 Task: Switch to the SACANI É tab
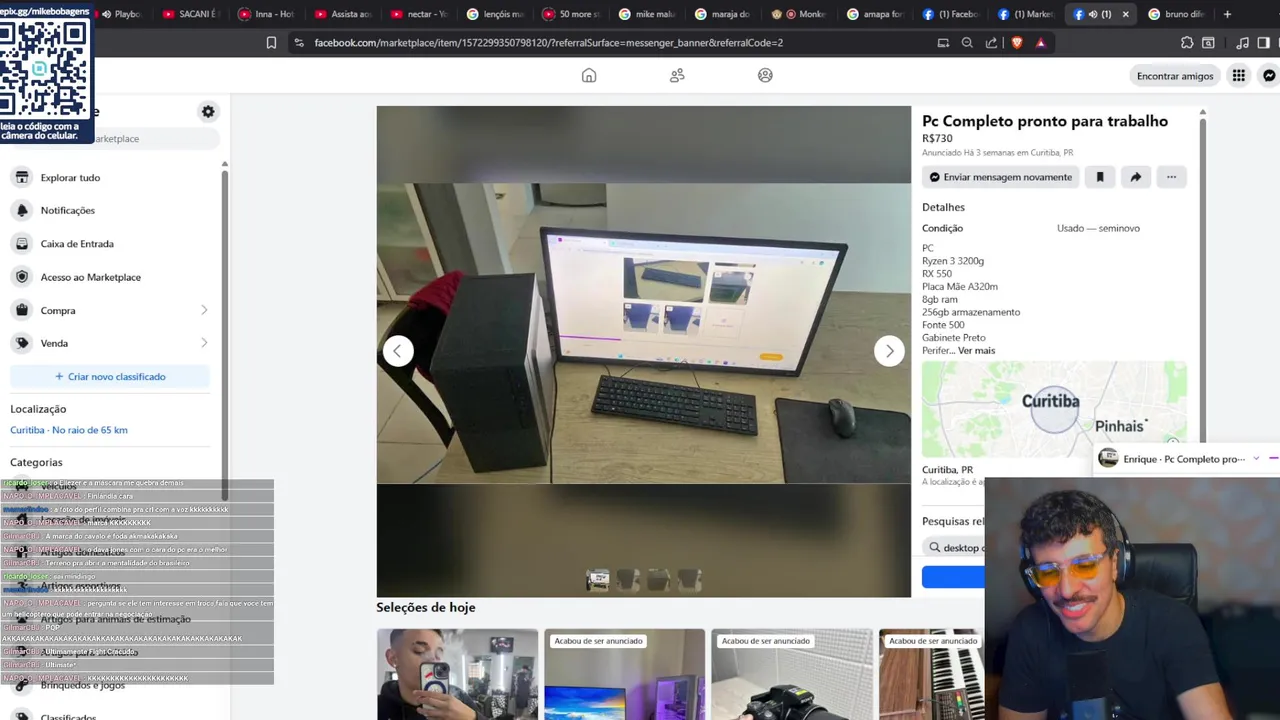pos(190,14)
